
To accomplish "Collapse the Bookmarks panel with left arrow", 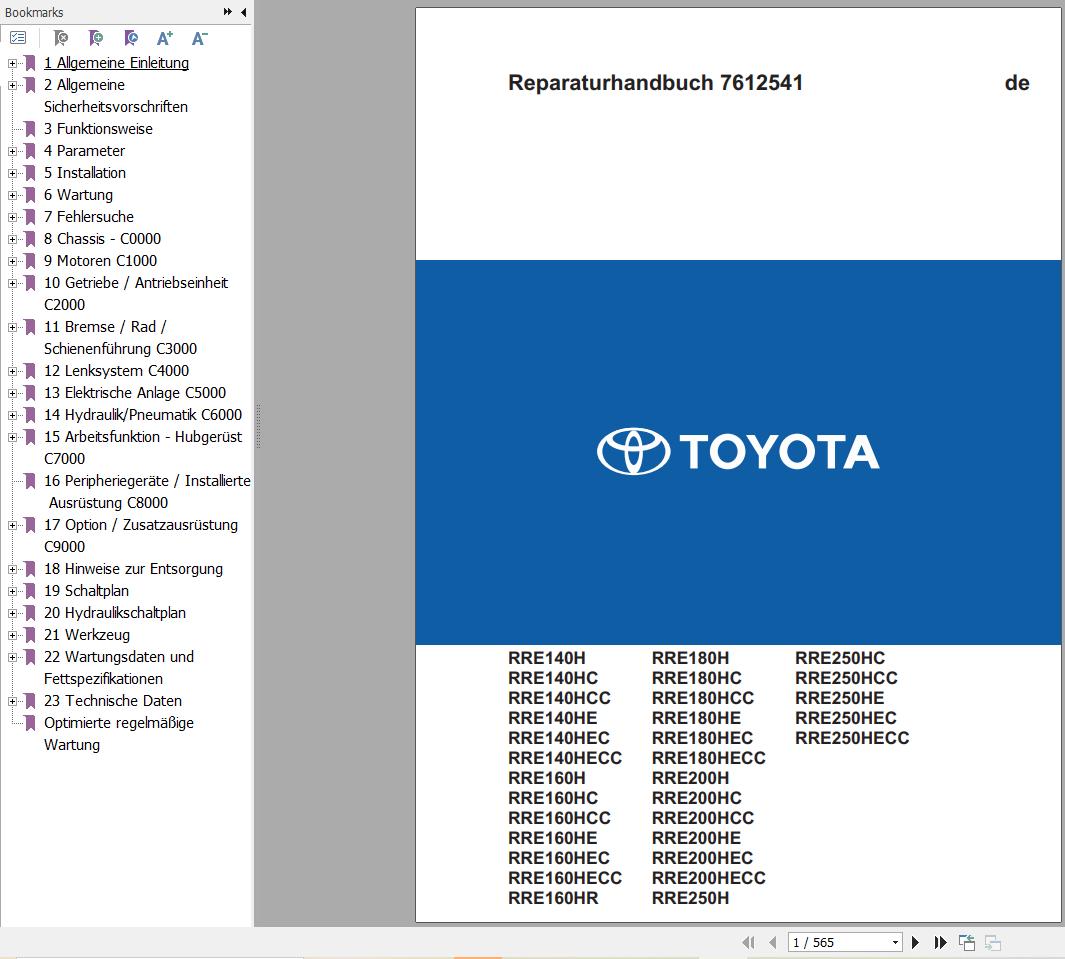I will click(x=243, y=12).
